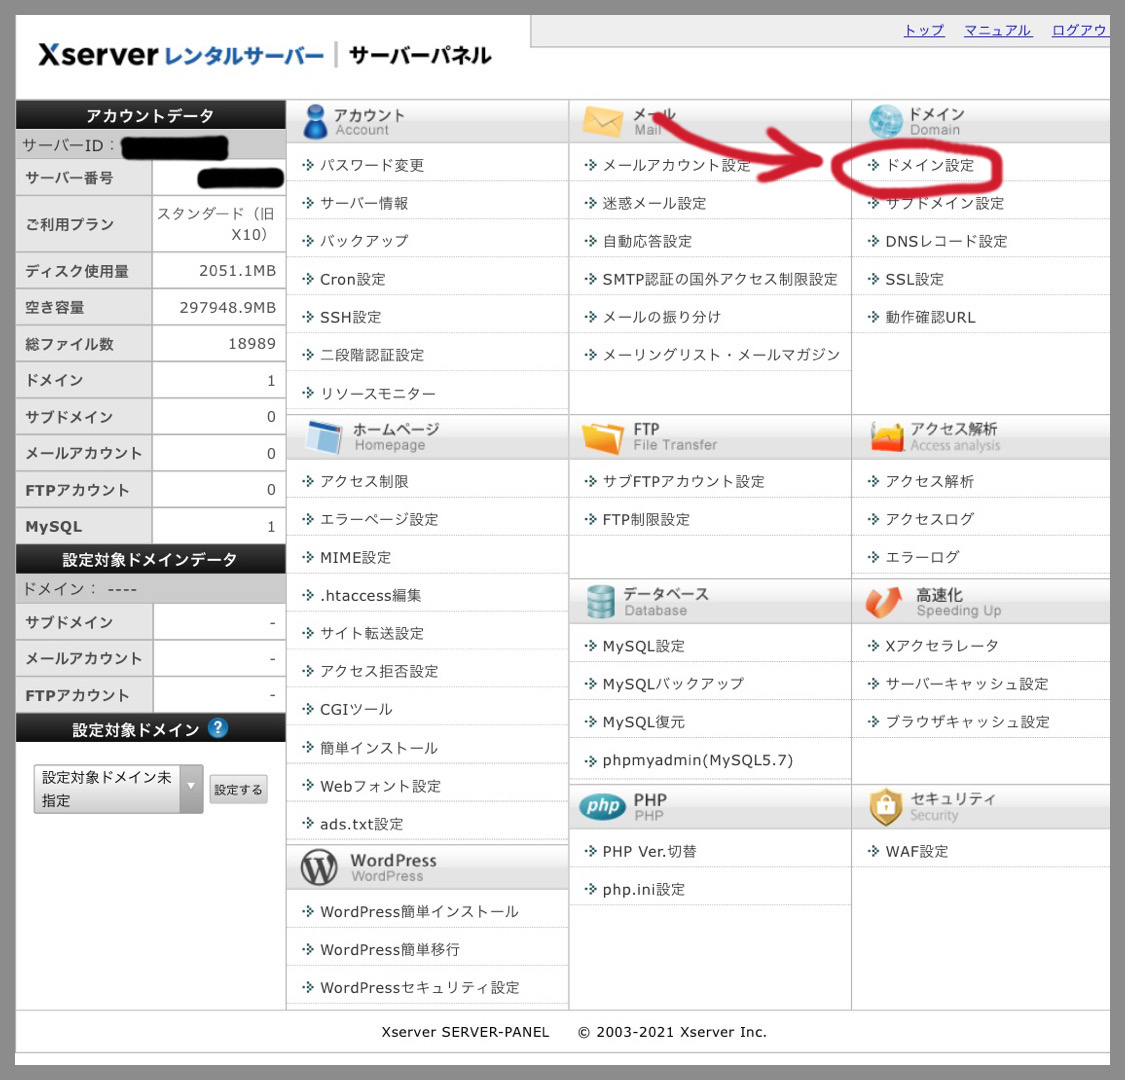Click the ログアウト link

point(1081,30)
